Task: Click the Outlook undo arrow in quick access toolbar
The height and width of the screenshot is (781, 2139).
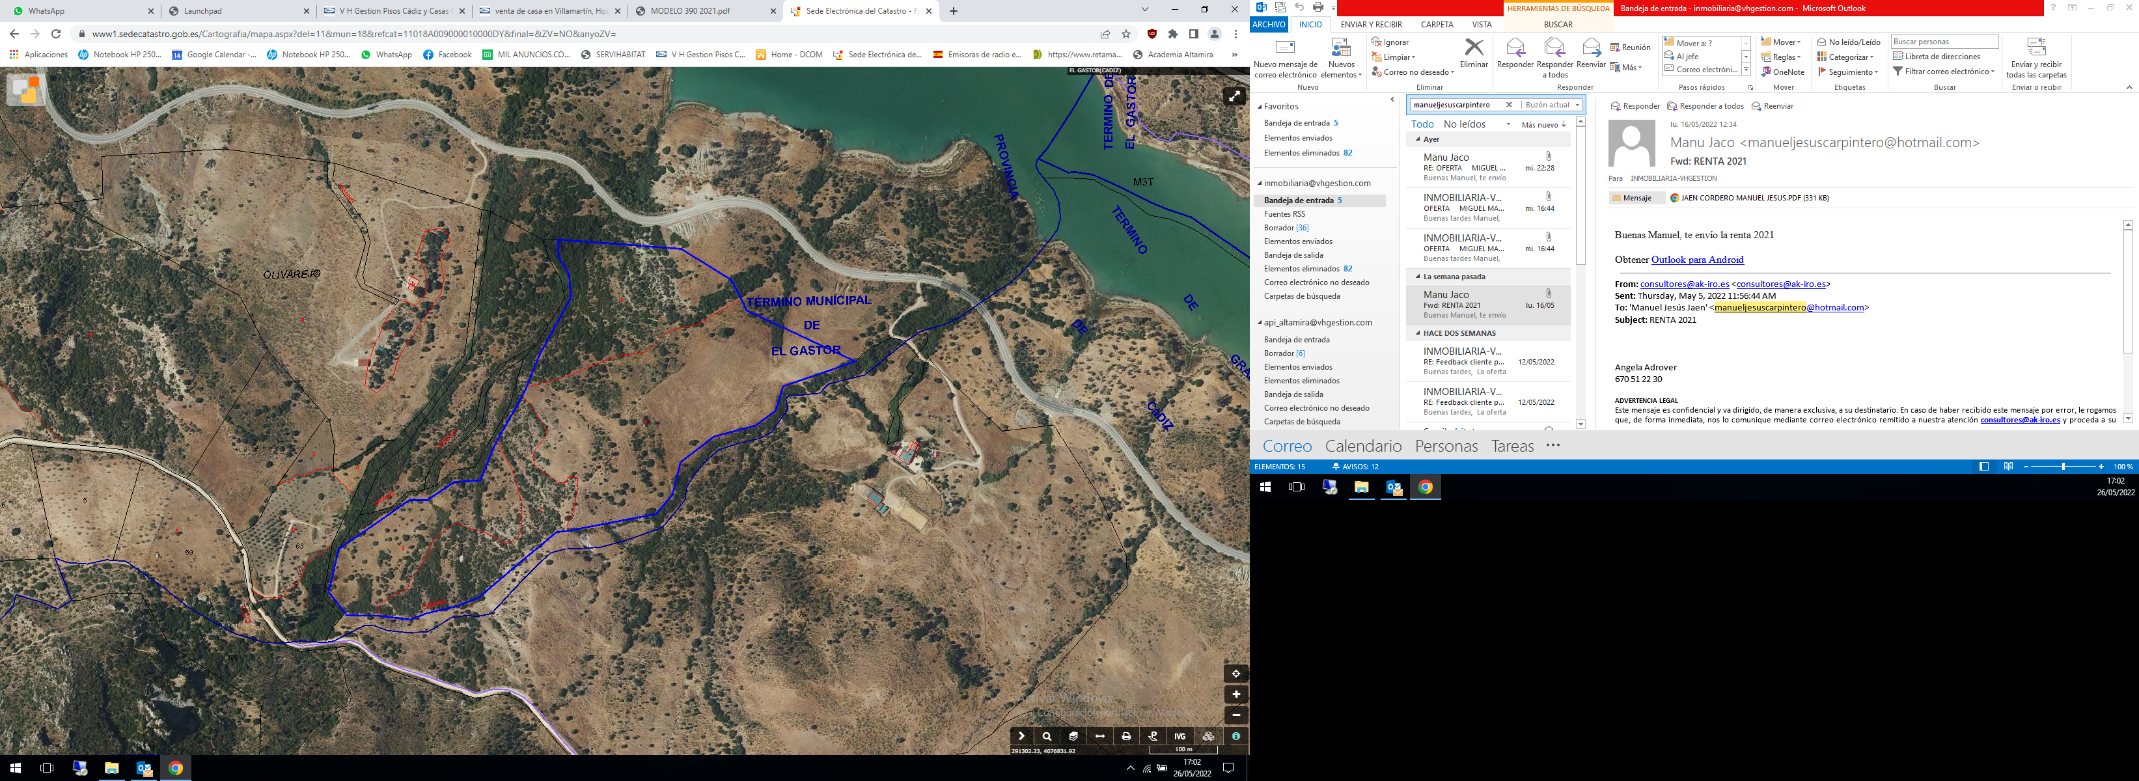Action: coord(1299,8)
